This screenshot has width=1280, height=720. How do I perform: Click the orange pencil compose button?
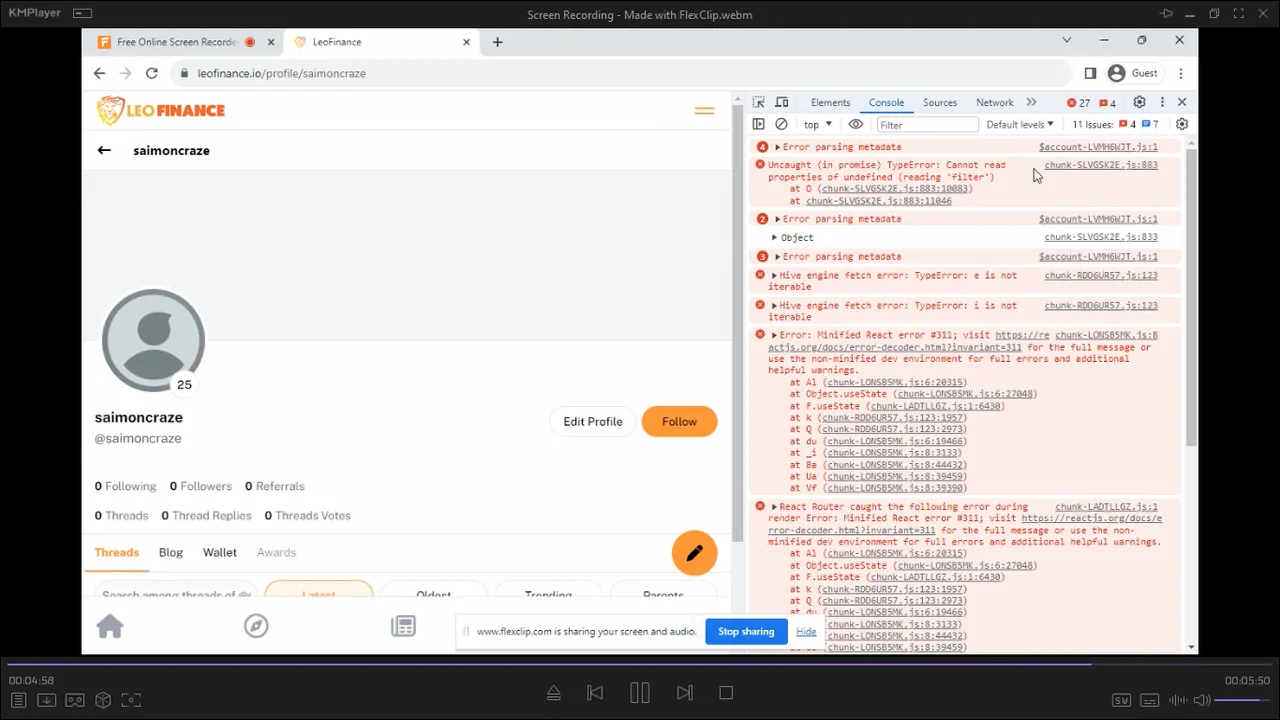pyautogui.click(x=695, y=553)
